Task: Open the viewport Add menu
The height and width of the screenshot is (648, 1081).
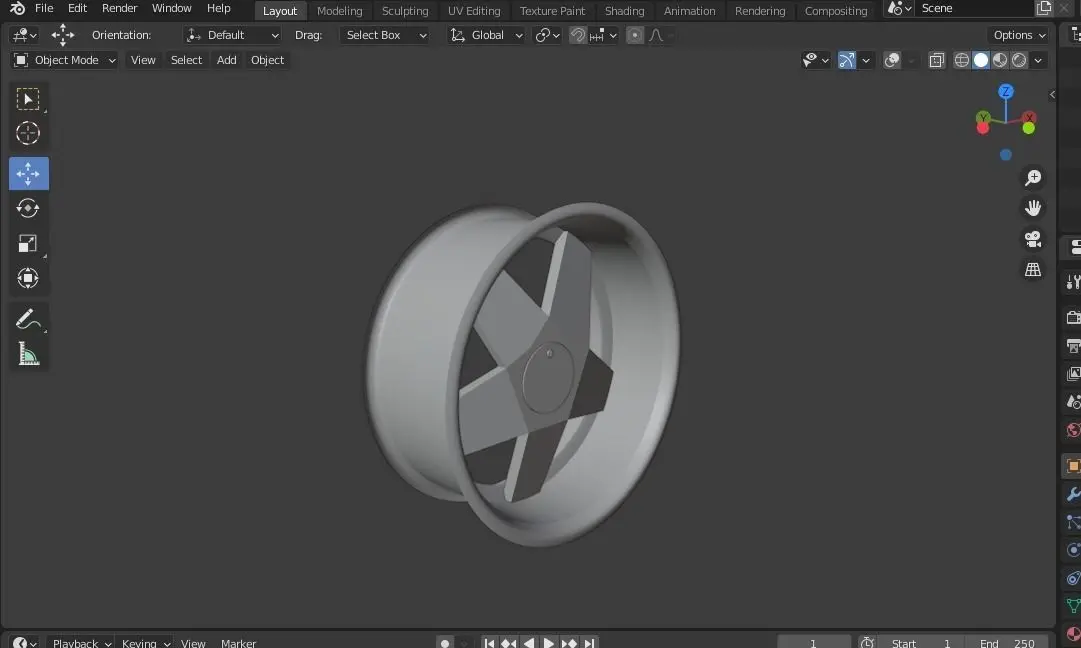Action: coord(227,60)
